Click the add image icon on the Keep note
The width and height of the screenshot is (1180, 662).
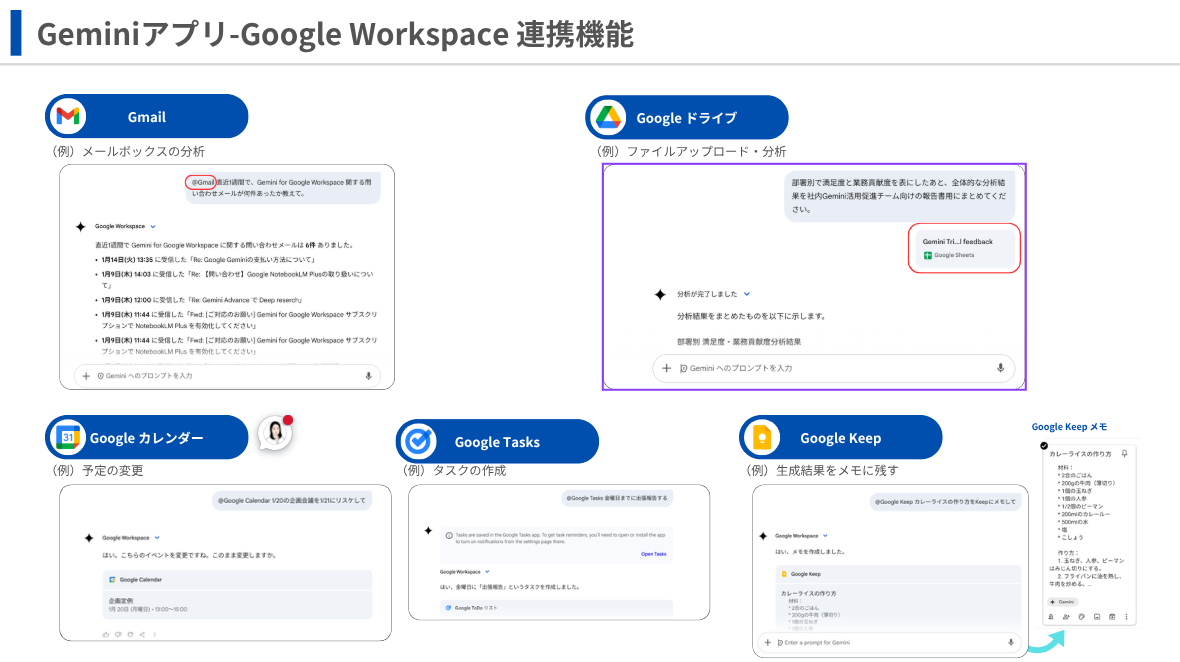(1096, 617)
